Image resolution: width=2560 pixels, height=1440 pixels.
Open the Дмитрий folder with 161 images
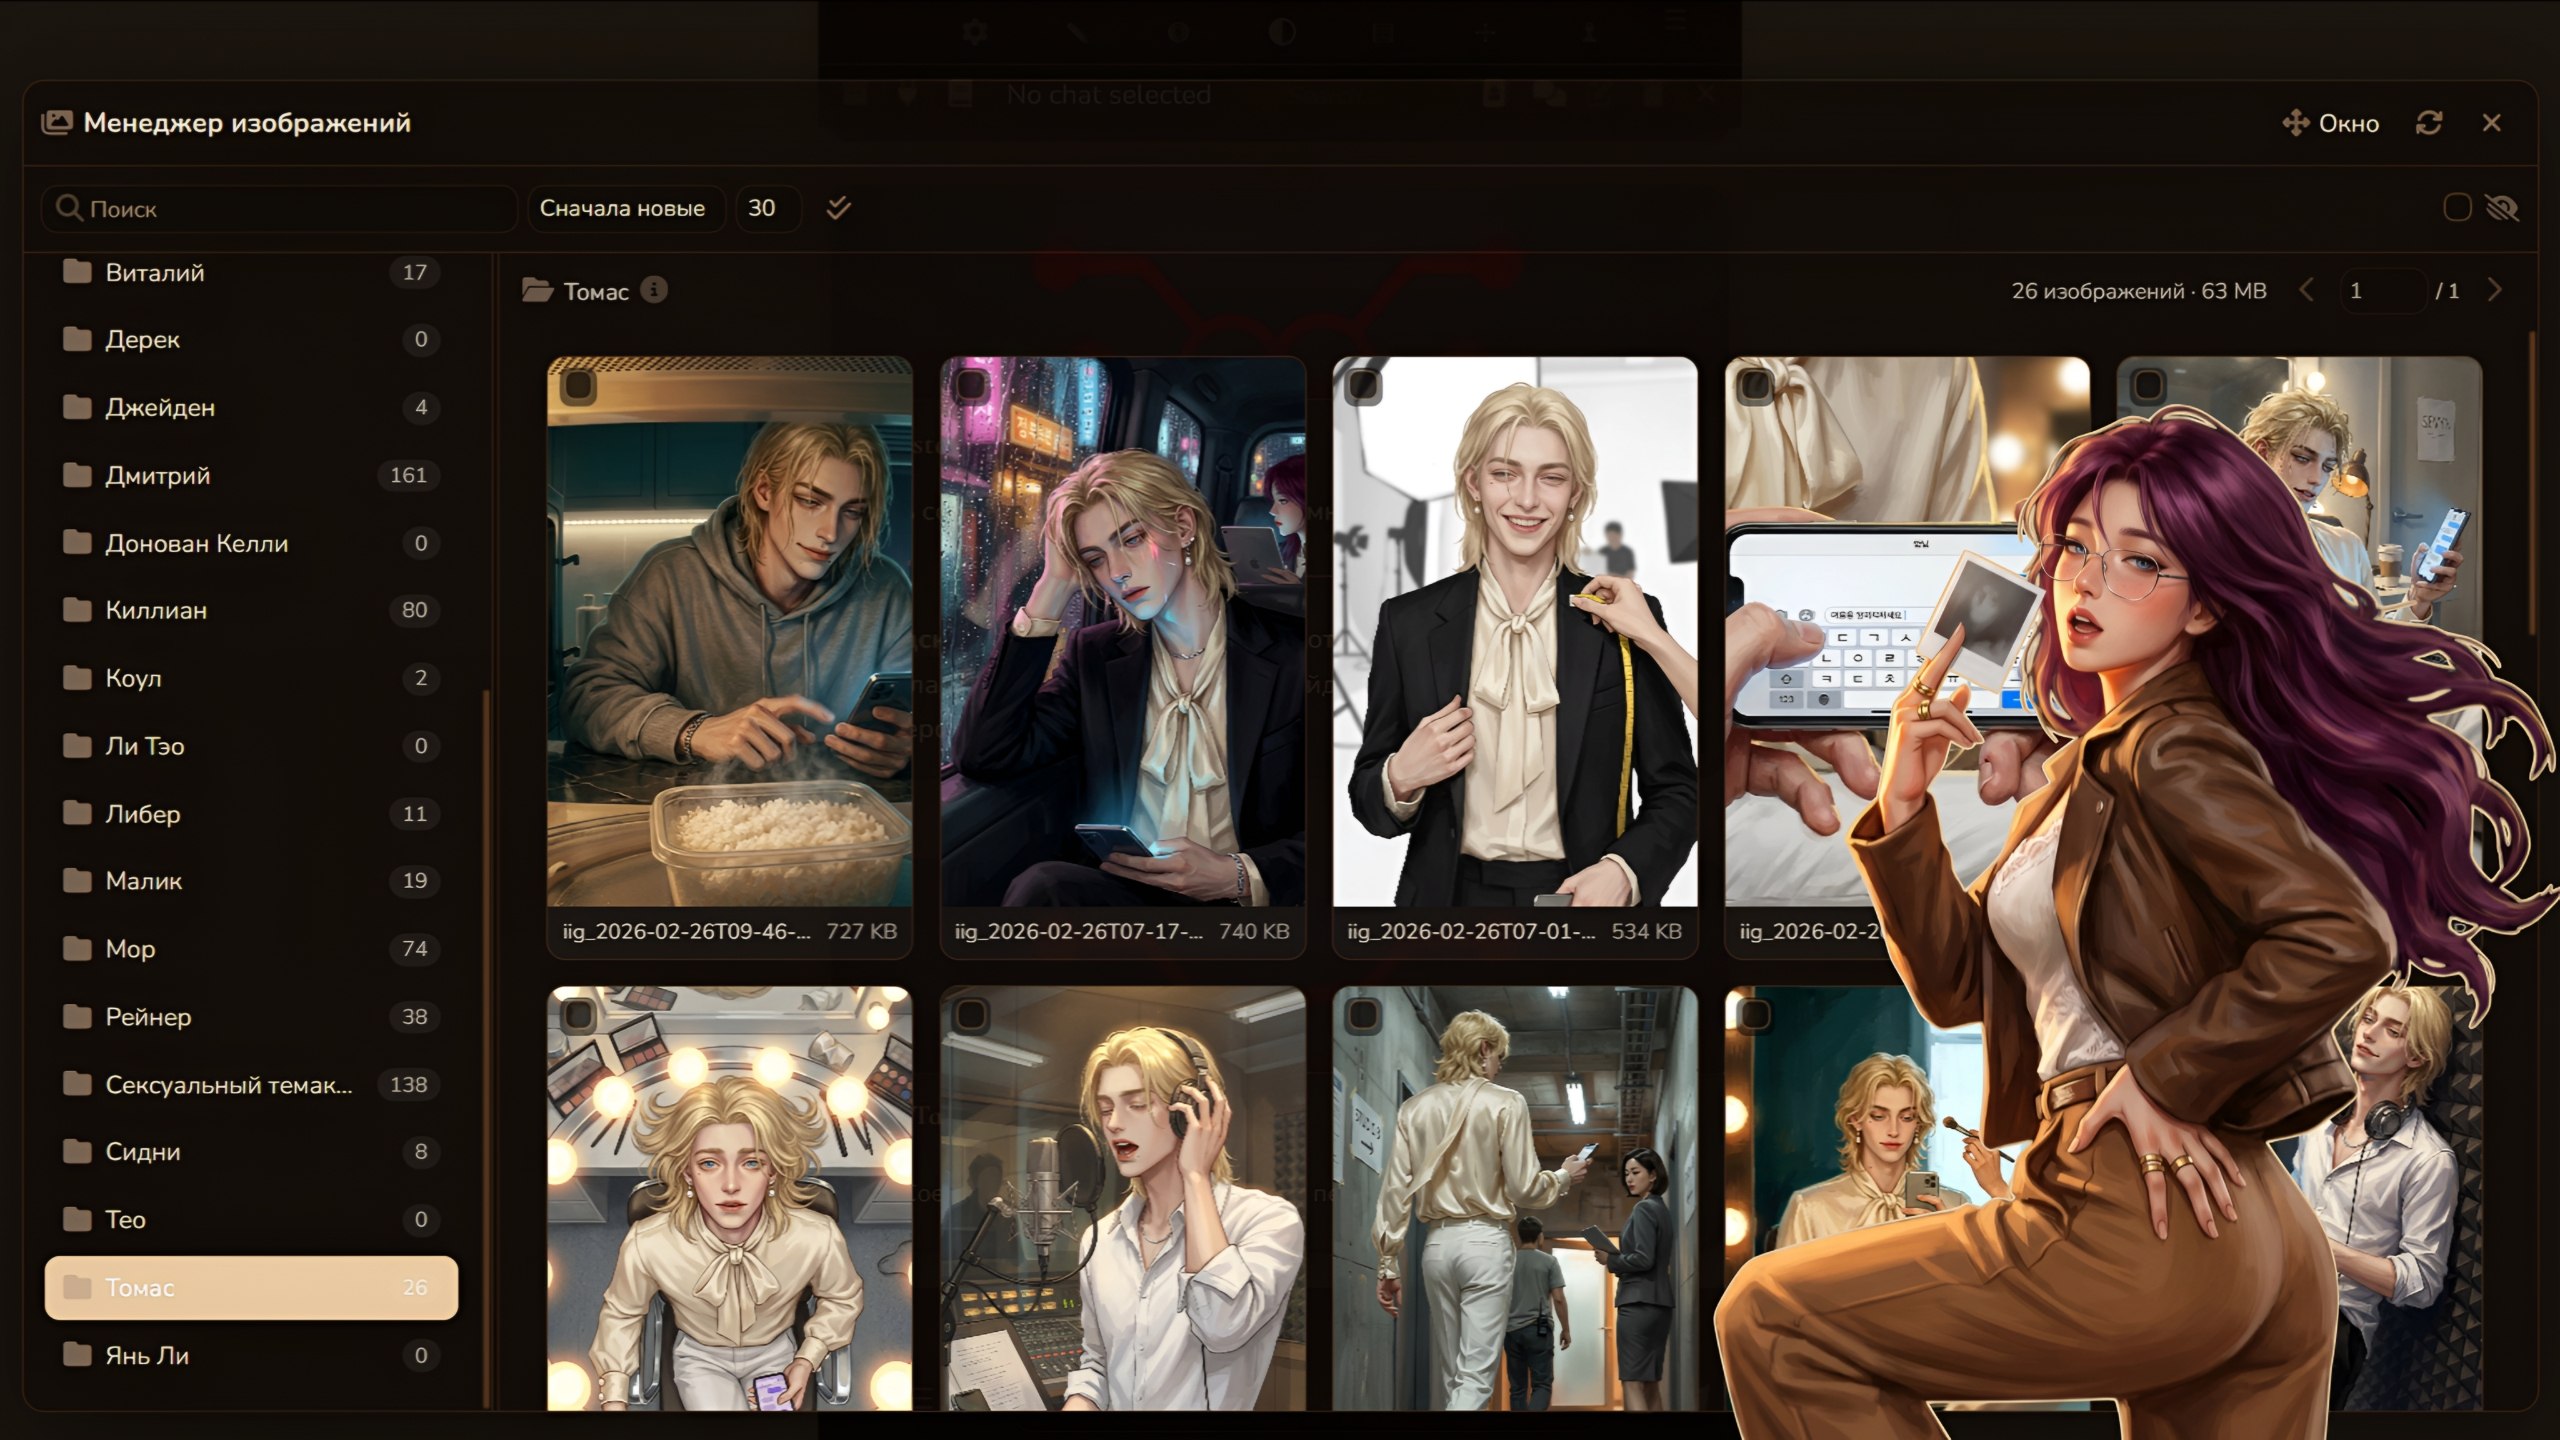(x=251, y=475)
